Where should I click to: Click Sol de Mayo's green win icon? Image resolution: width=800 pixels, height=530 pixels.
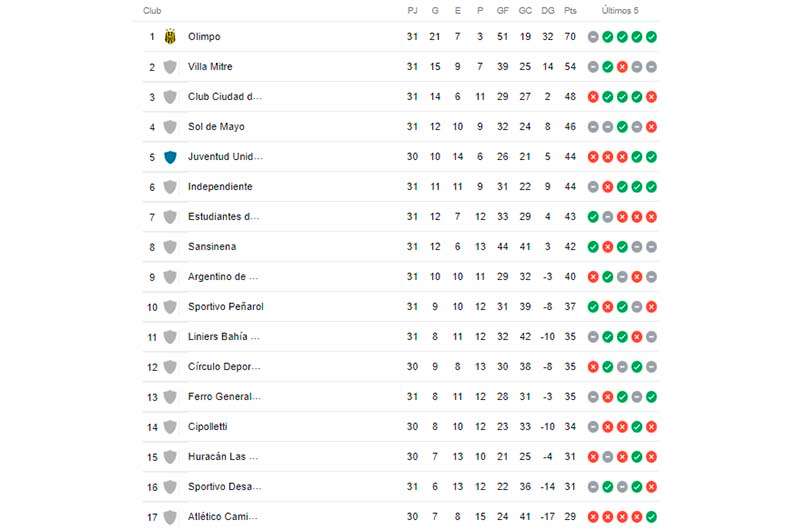622,127
